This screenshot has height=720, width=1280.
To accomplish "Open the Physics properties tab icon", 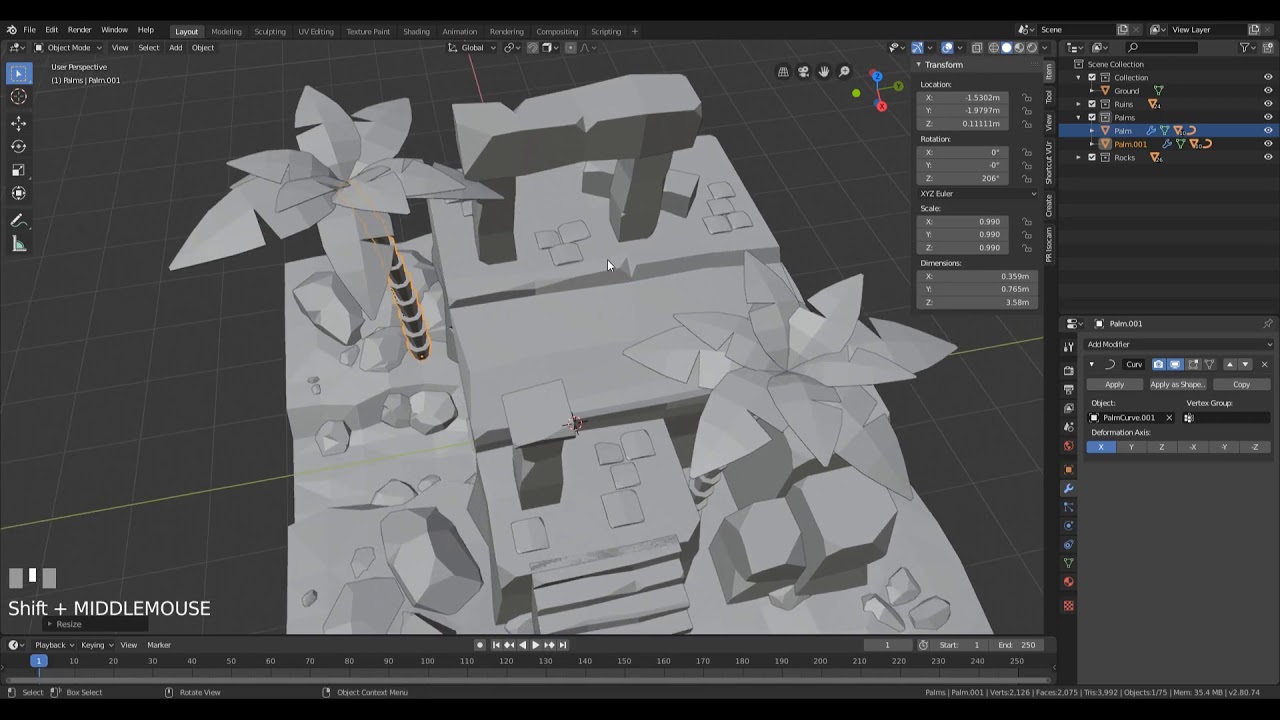I will click(1068, 526).
